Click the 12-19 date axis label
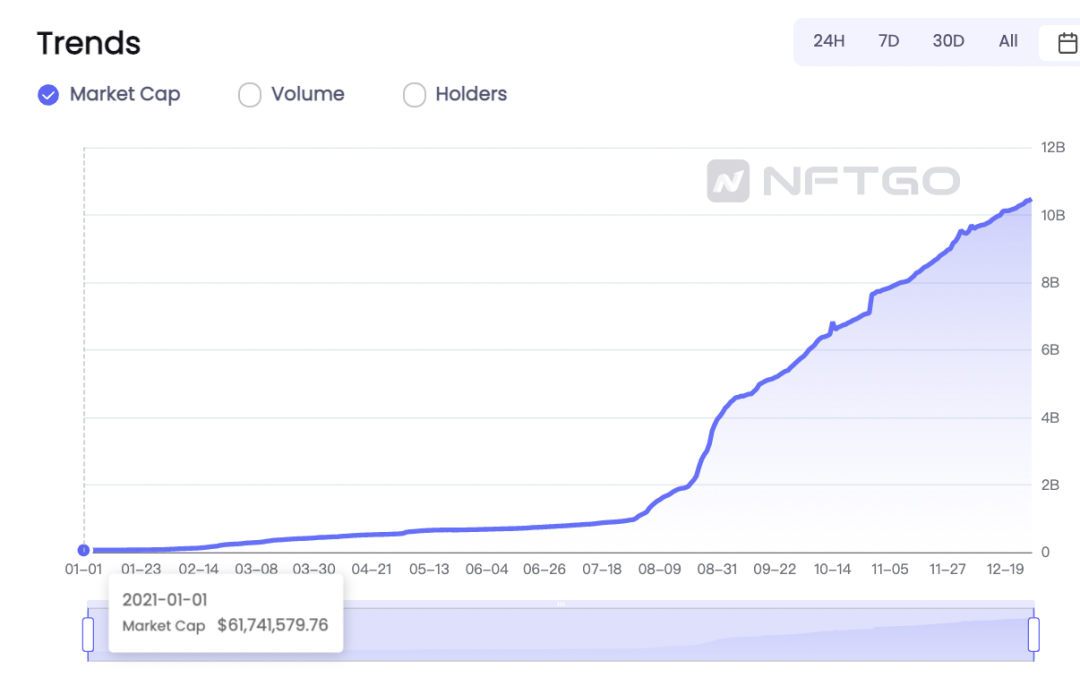The height and width of the screenshot is (695, 1080). click(x=1005, y=570)
